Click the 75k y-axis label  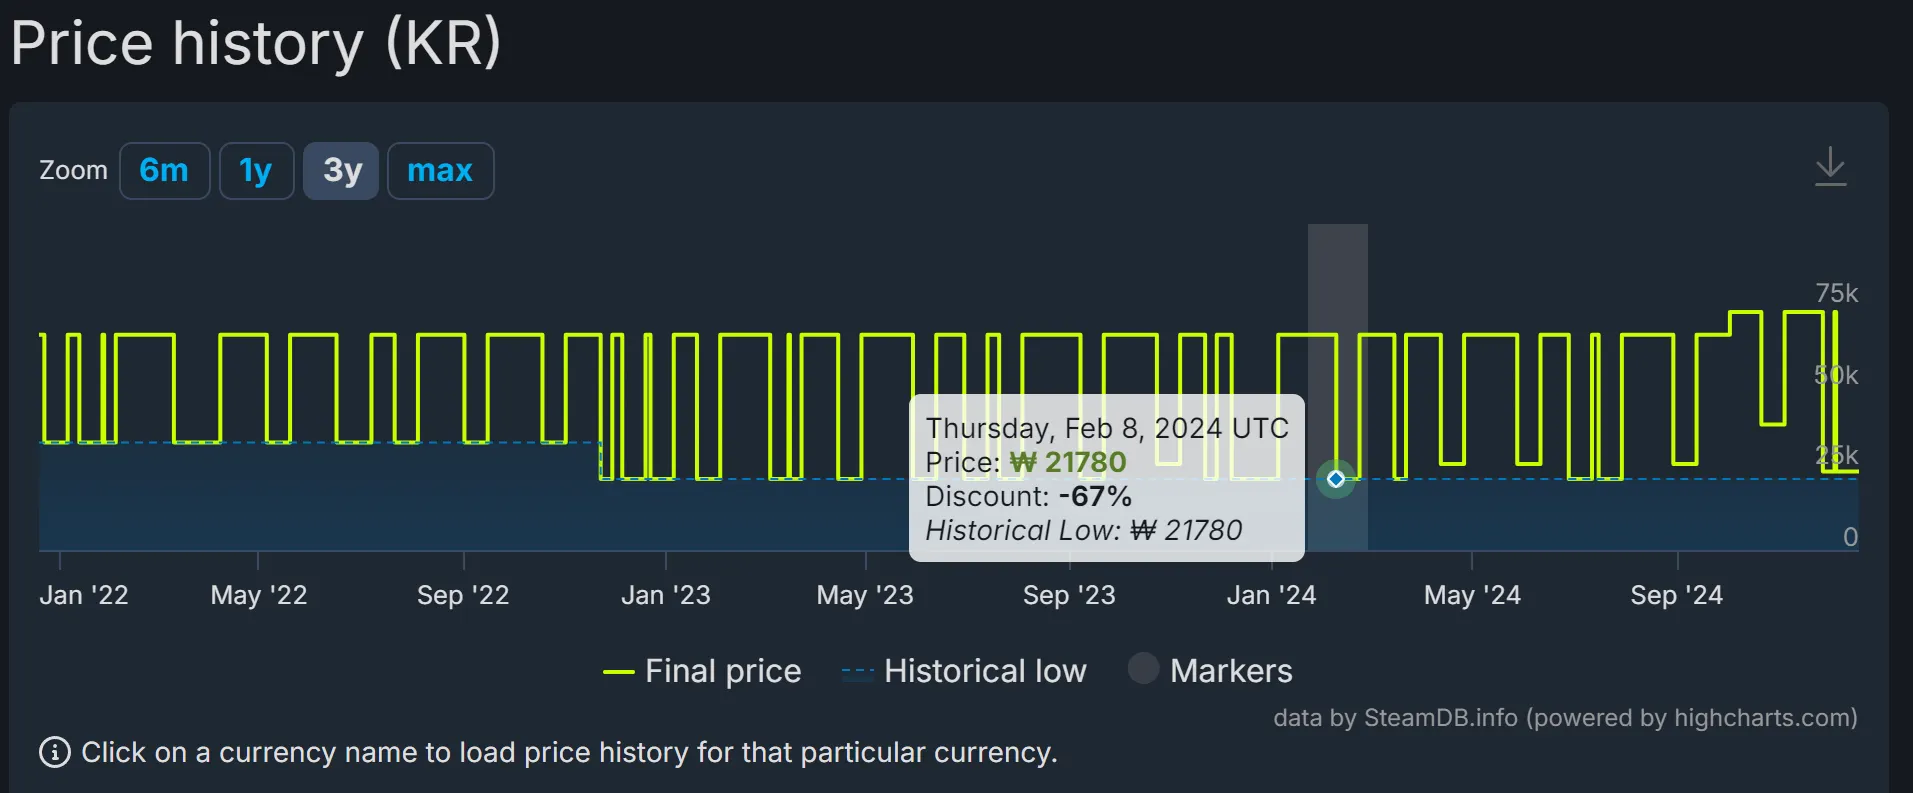1836,294
